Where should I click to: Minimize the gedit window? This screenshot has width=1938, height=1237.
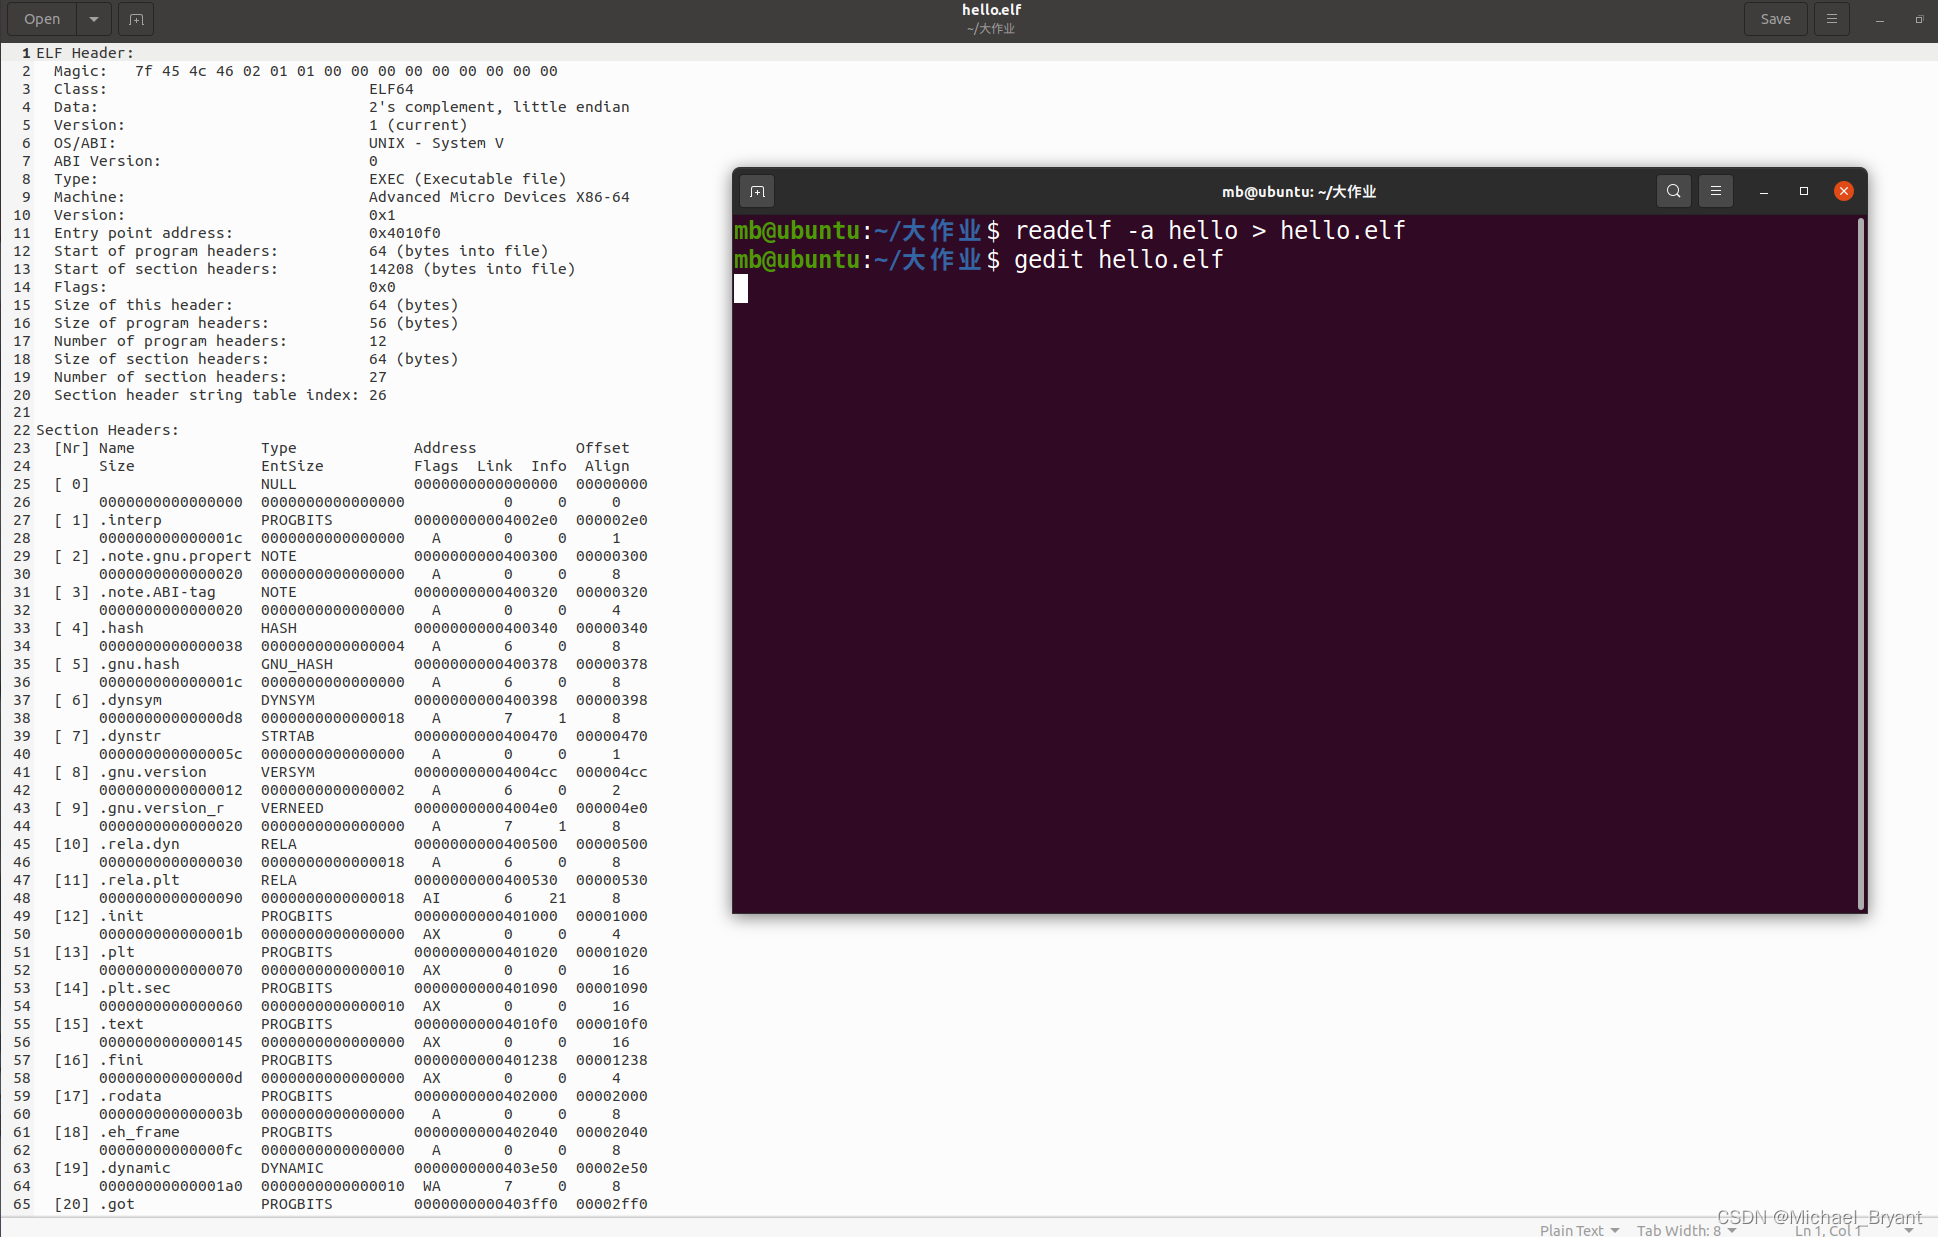click(x=1880, y=19)
